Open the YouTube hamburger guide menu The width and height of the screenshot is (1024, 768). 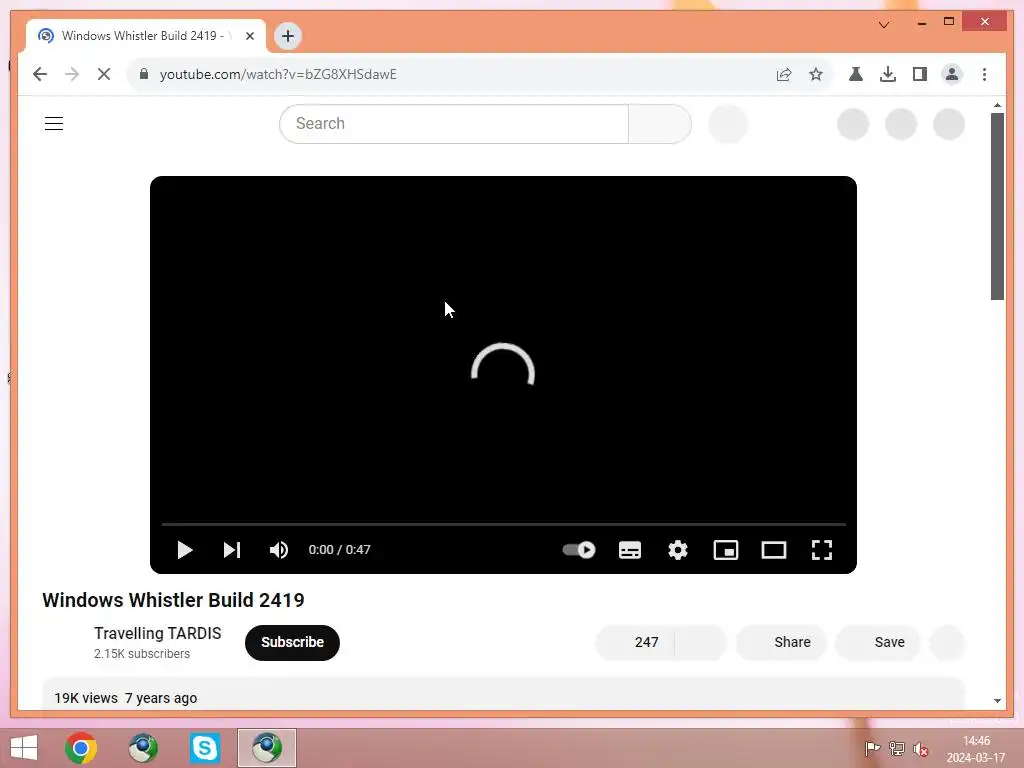tap(54, 123)
